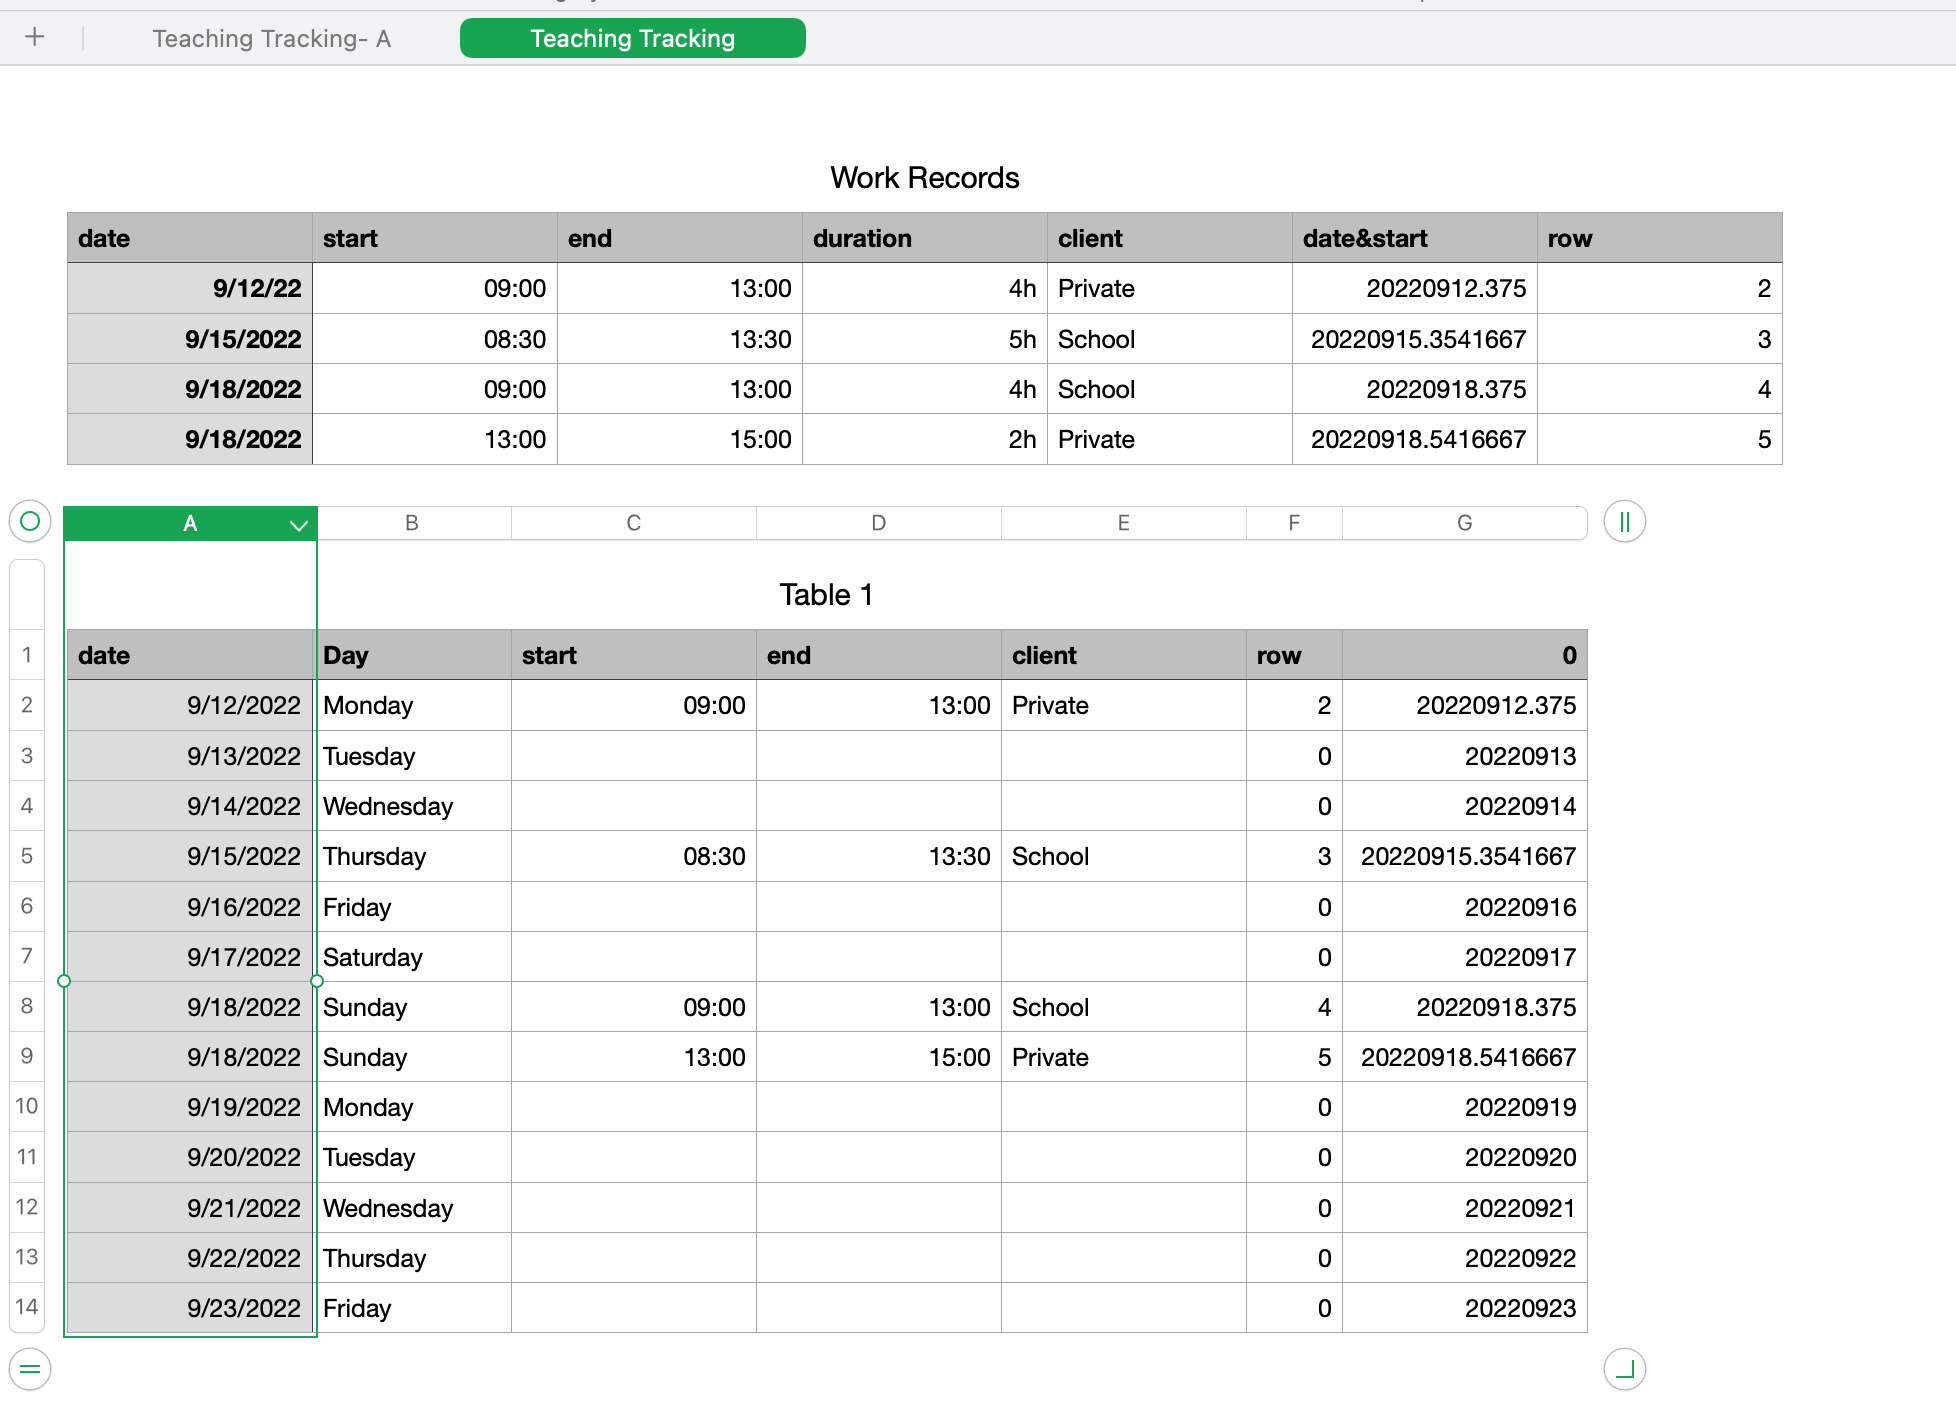This screenshot has height=1412, width=1956.
Task: Select row 14 header number
Action: pyautogui.click(x=27, y=1307)
